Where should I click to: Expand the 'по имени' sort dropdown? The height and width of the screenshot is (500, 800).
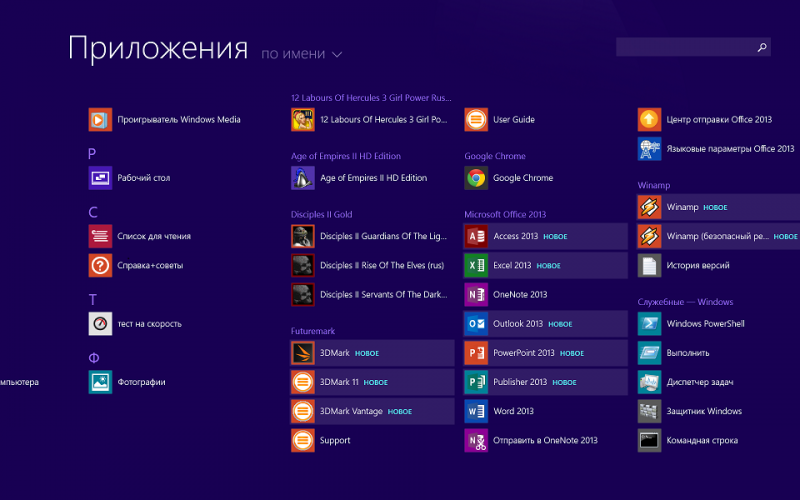(301, 53)
